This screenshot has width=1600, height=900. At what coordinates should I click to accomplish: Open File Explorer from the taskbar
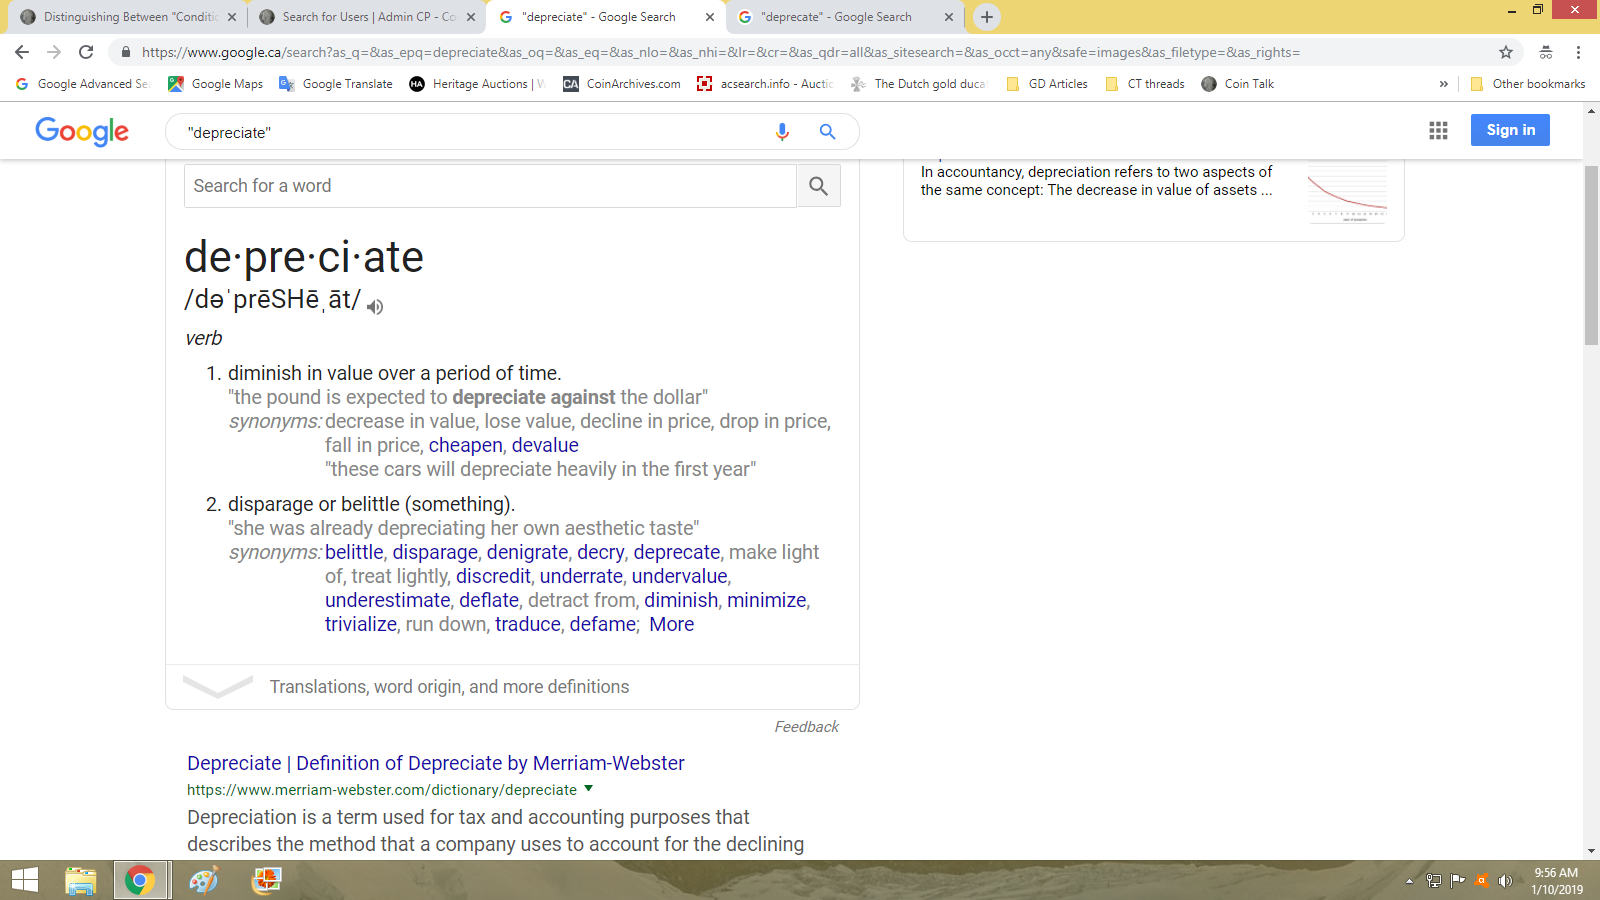point(80,880)
